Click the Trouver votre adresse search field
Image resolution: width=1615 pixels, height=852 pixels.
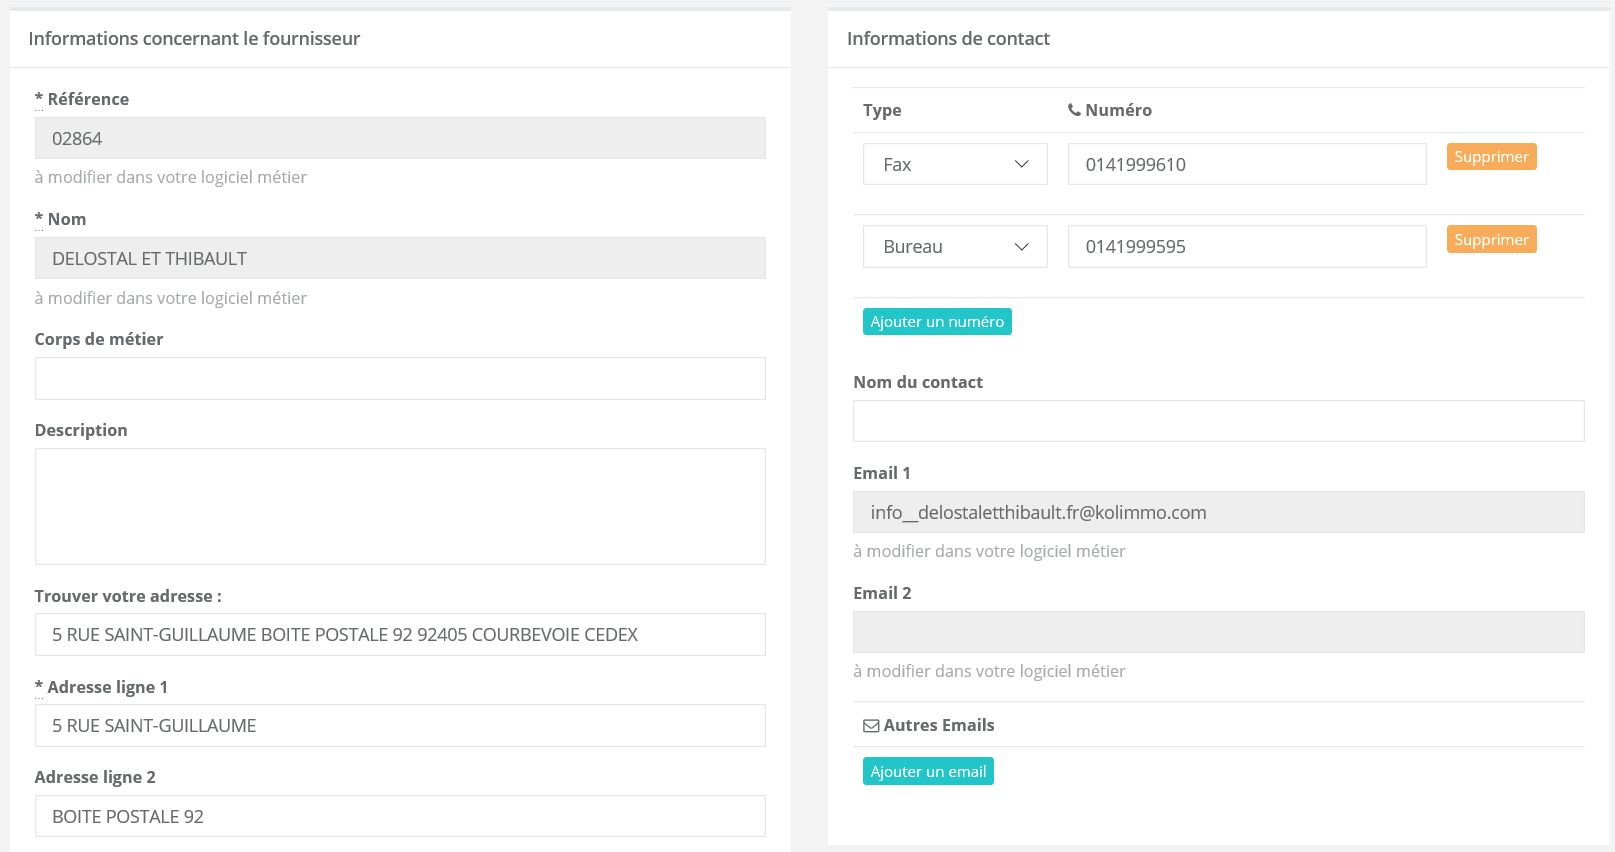(400, 635)
